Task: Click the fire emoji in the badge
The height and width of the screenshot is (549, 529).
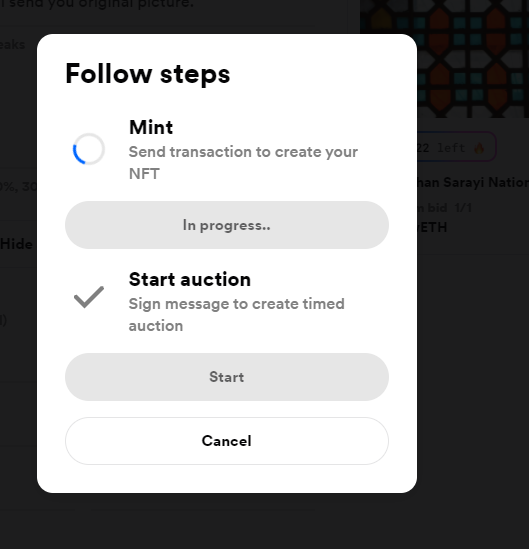Action: [479, 148]
